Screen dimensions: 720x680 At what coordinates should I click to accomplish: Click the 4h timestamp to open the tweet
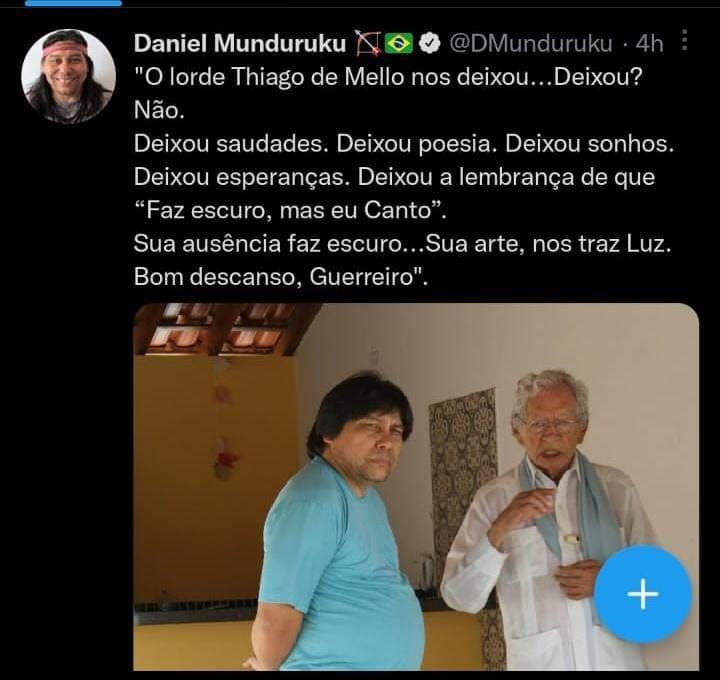[x=649, y=44]
